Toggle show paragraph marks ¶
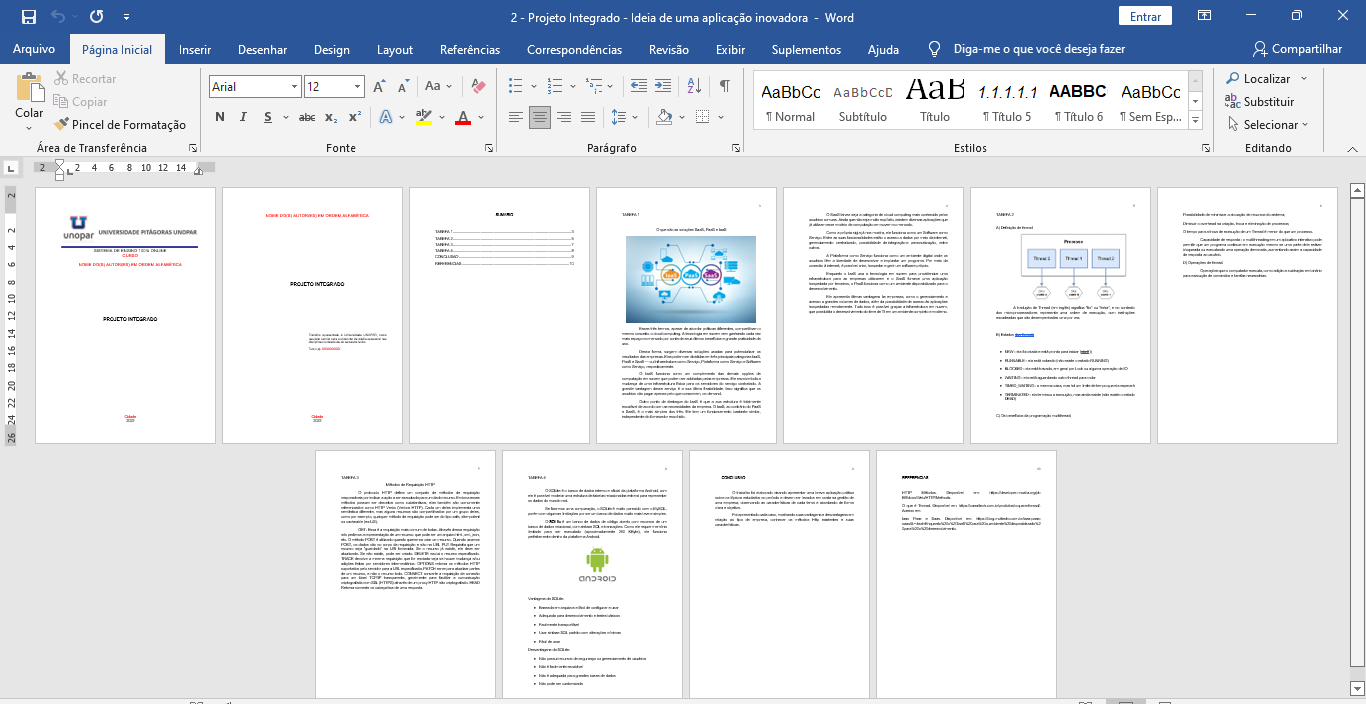Image resolution: width=1366 pixels, height=704 pixels. click(x=725, y=86)
